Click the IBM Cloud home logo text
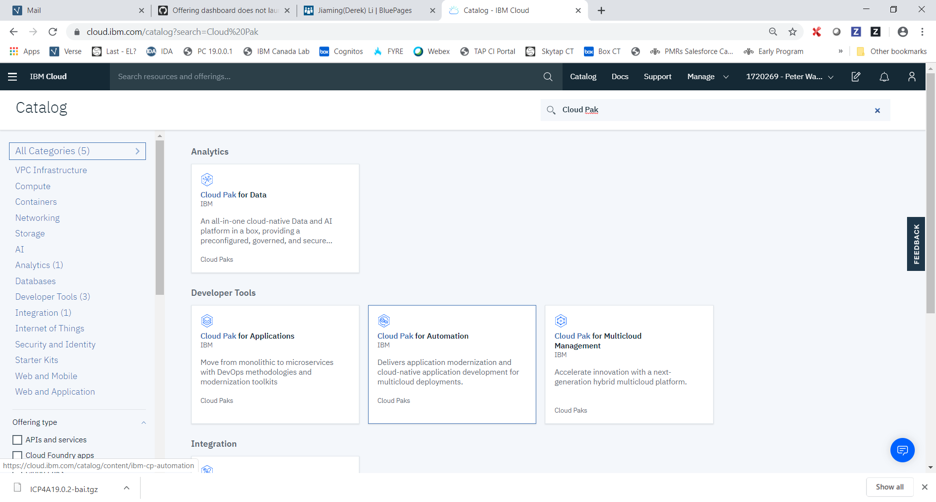Screen dimensions: 936x502 48,76
